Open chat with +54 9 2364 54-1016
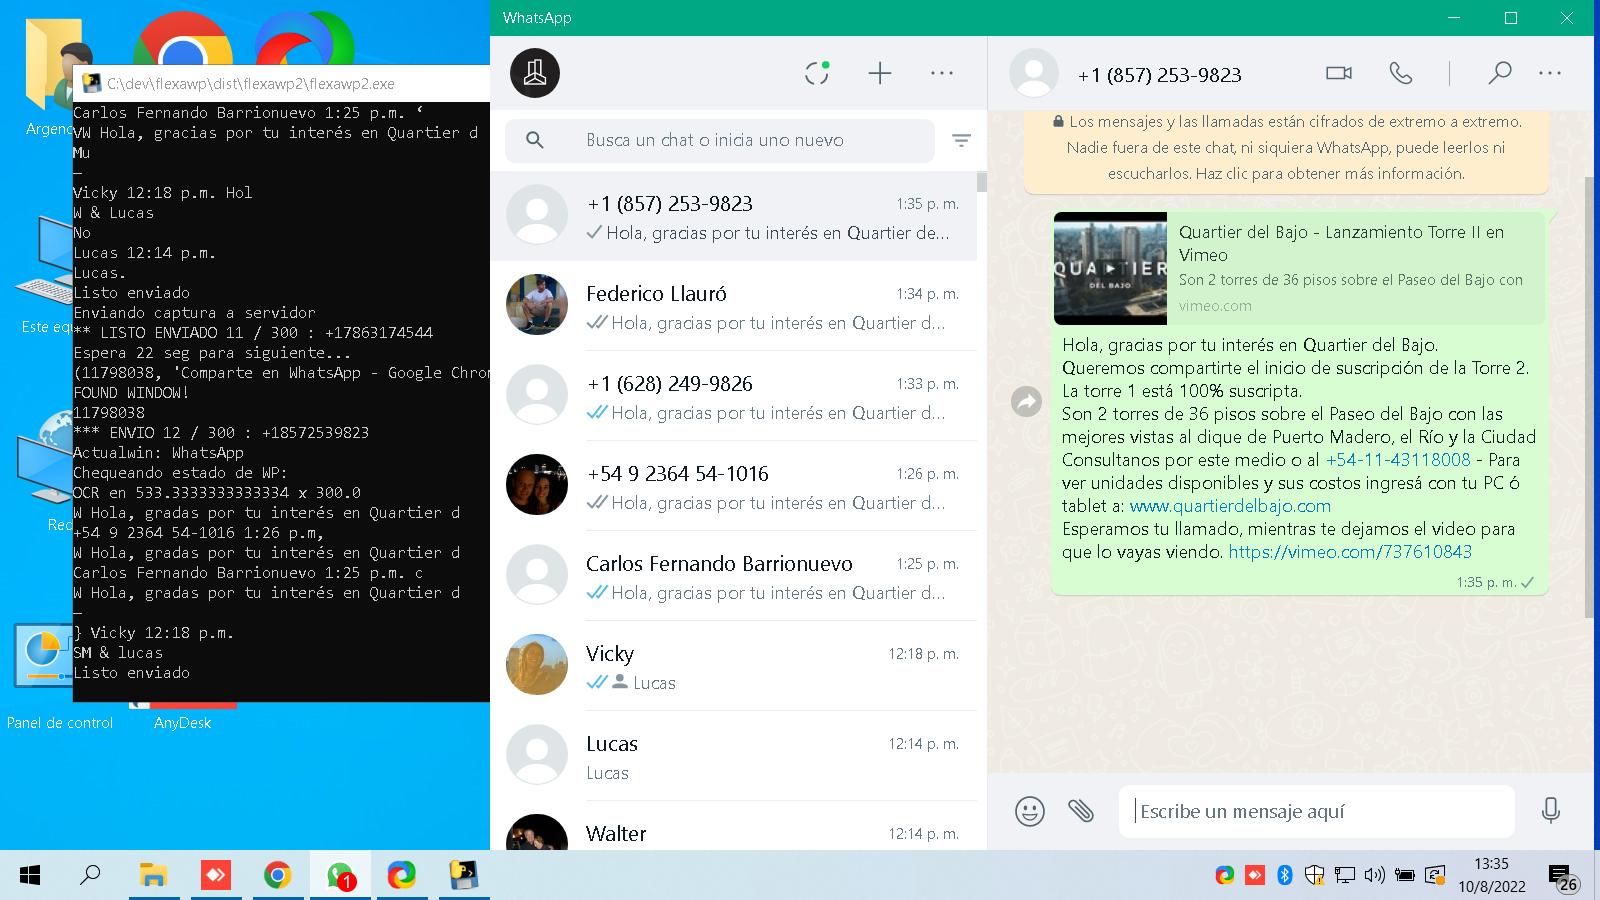 click(733, 486)
